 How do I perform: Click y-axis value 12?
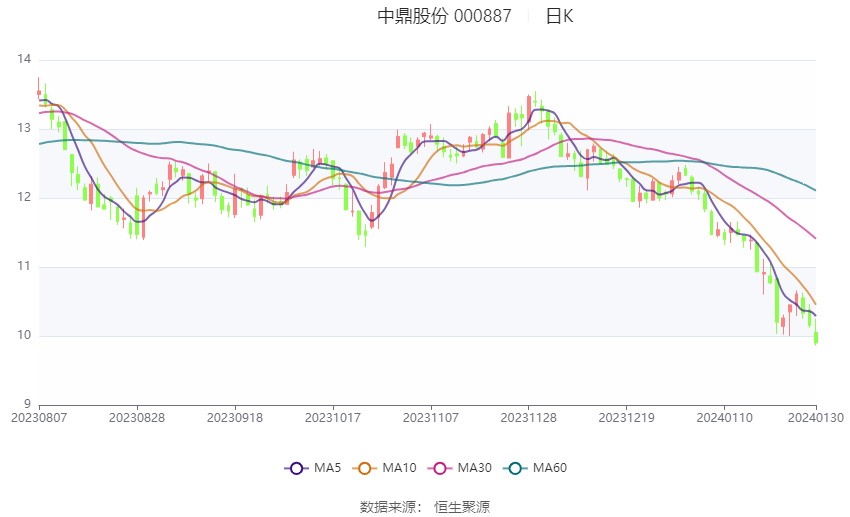[24, 197]
